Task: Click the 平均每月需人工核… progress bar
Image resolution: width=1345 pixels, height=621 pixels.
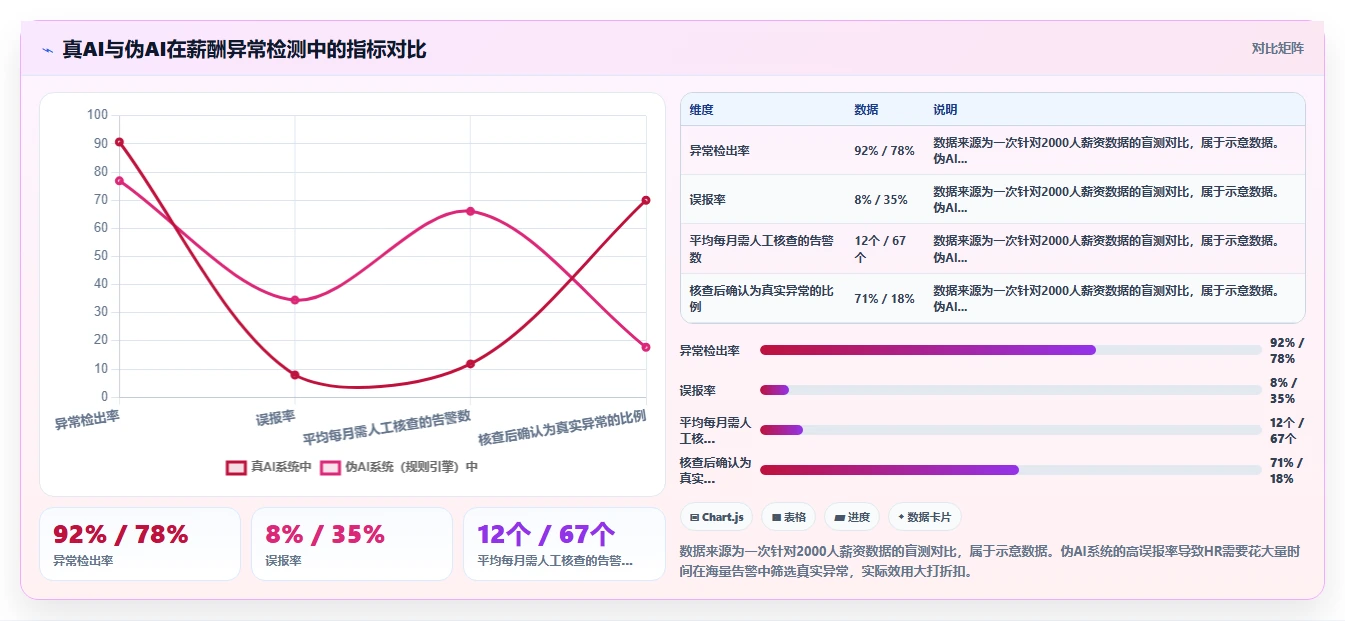Action: (1010, 430)
